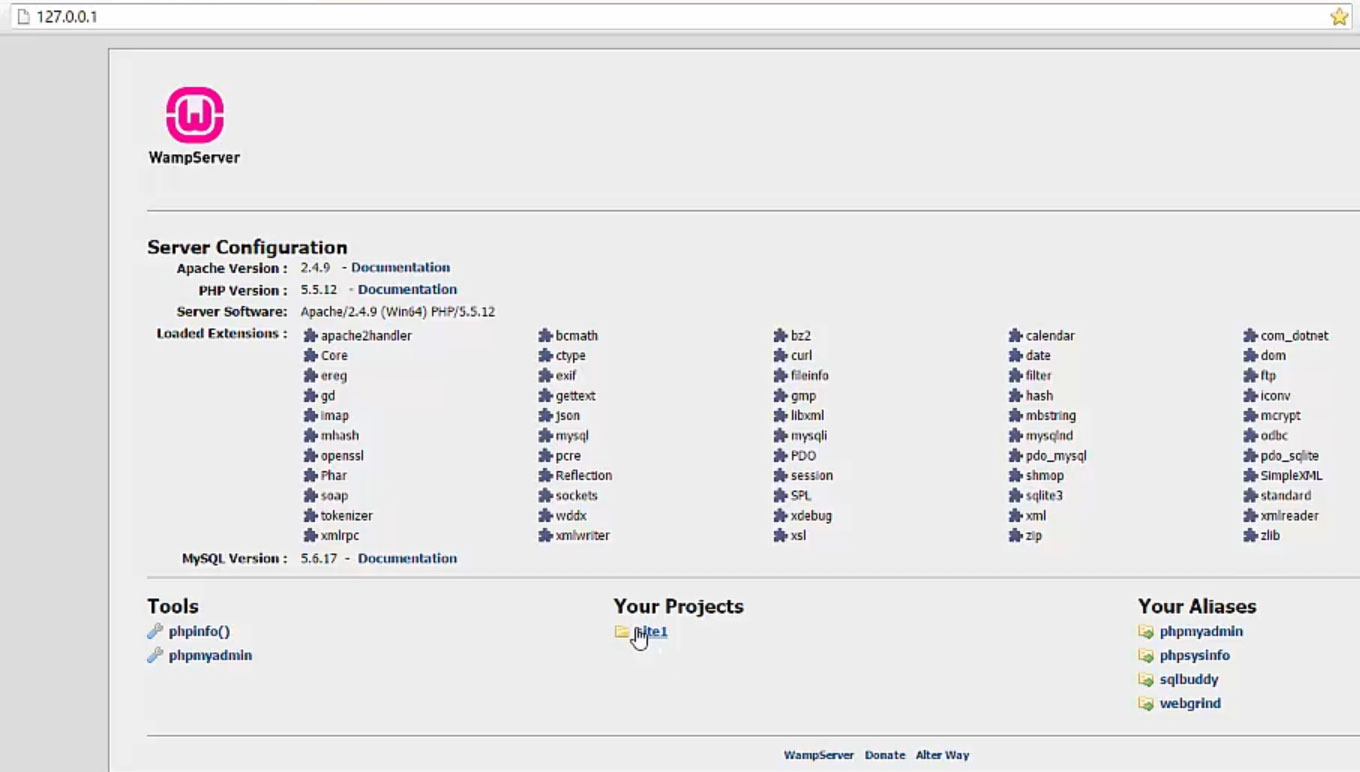Click the xmlreader extension name

point(1289,516)
